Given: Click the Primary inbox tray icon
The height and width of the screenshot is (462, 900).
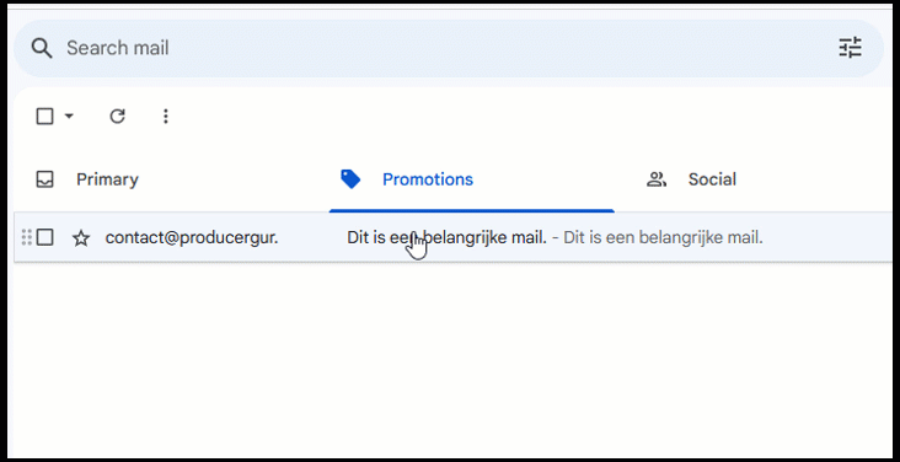Looking at the screenshot, I should tap(45, 180).
